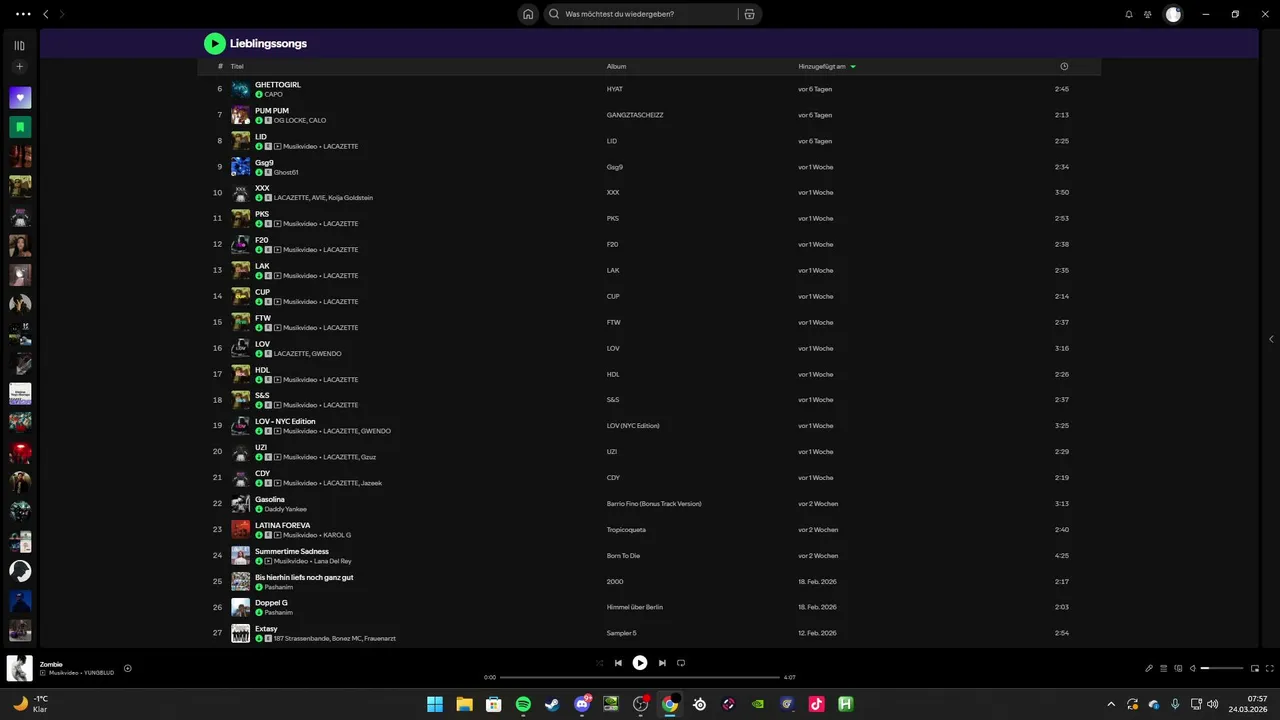Open the user profile avatar menu
1280x720 pixels.
1173,14
